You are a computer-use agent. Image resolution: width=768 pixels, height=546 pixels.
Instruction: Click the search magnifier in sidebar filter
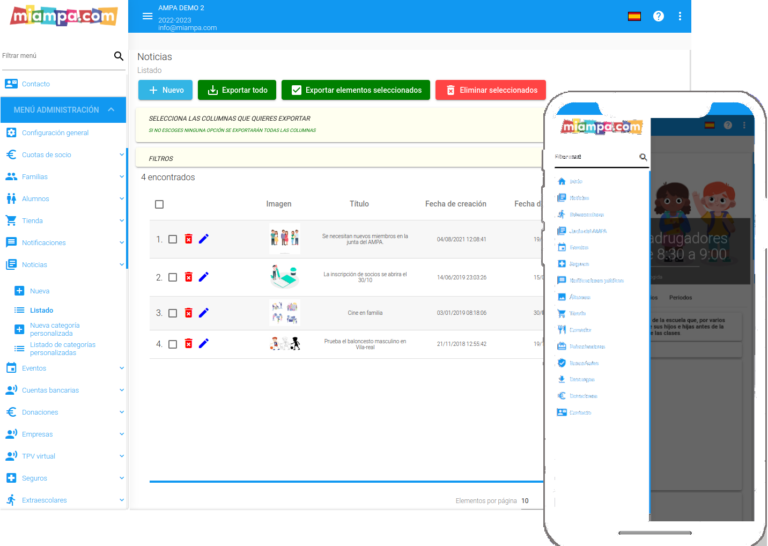pyautogui.click(x=119, y=56)
